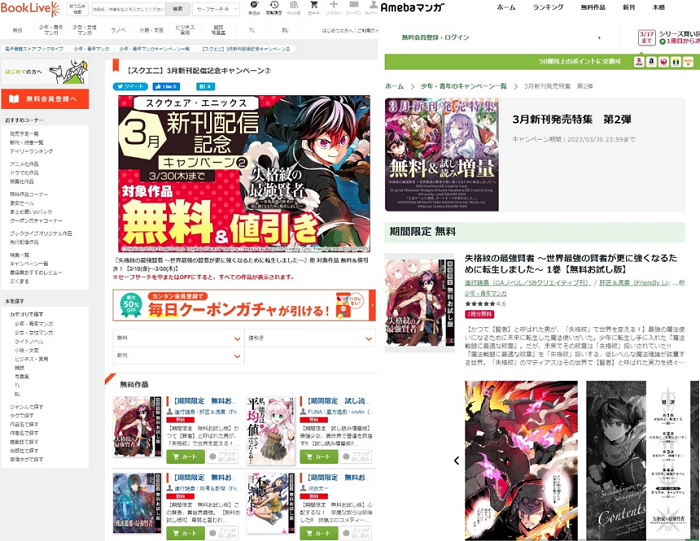The image size is (700, 541).
Task: Click the T-point icon on green bar
Action: [x=676, y=62]
